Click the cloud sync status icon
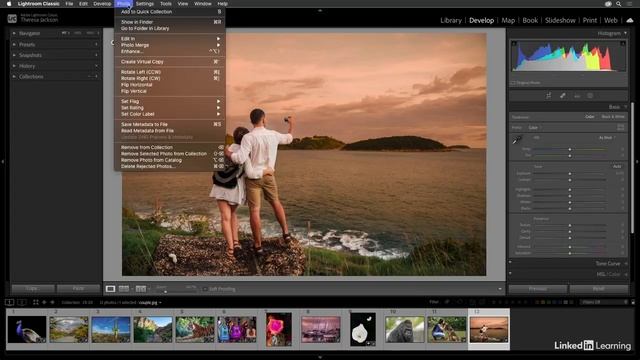The image size is (640, 360). 630,20
